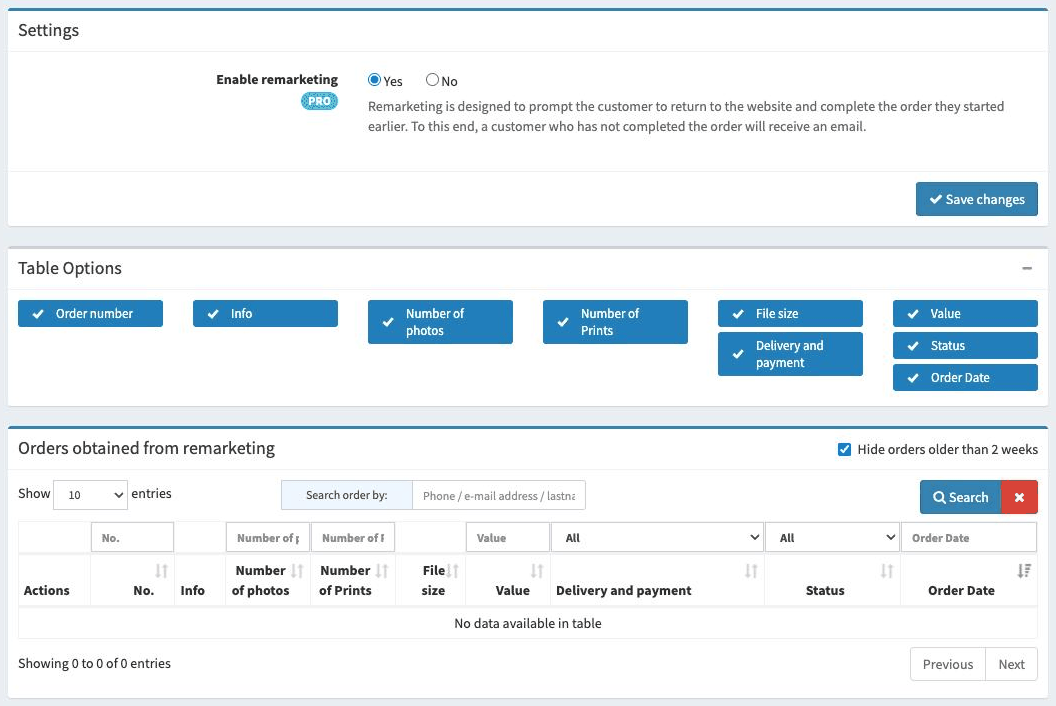This screenshot has height=706, width=1056.
Task: Uncheck Hide orders older than 2 weeks
Action: (x=845, y=449)
